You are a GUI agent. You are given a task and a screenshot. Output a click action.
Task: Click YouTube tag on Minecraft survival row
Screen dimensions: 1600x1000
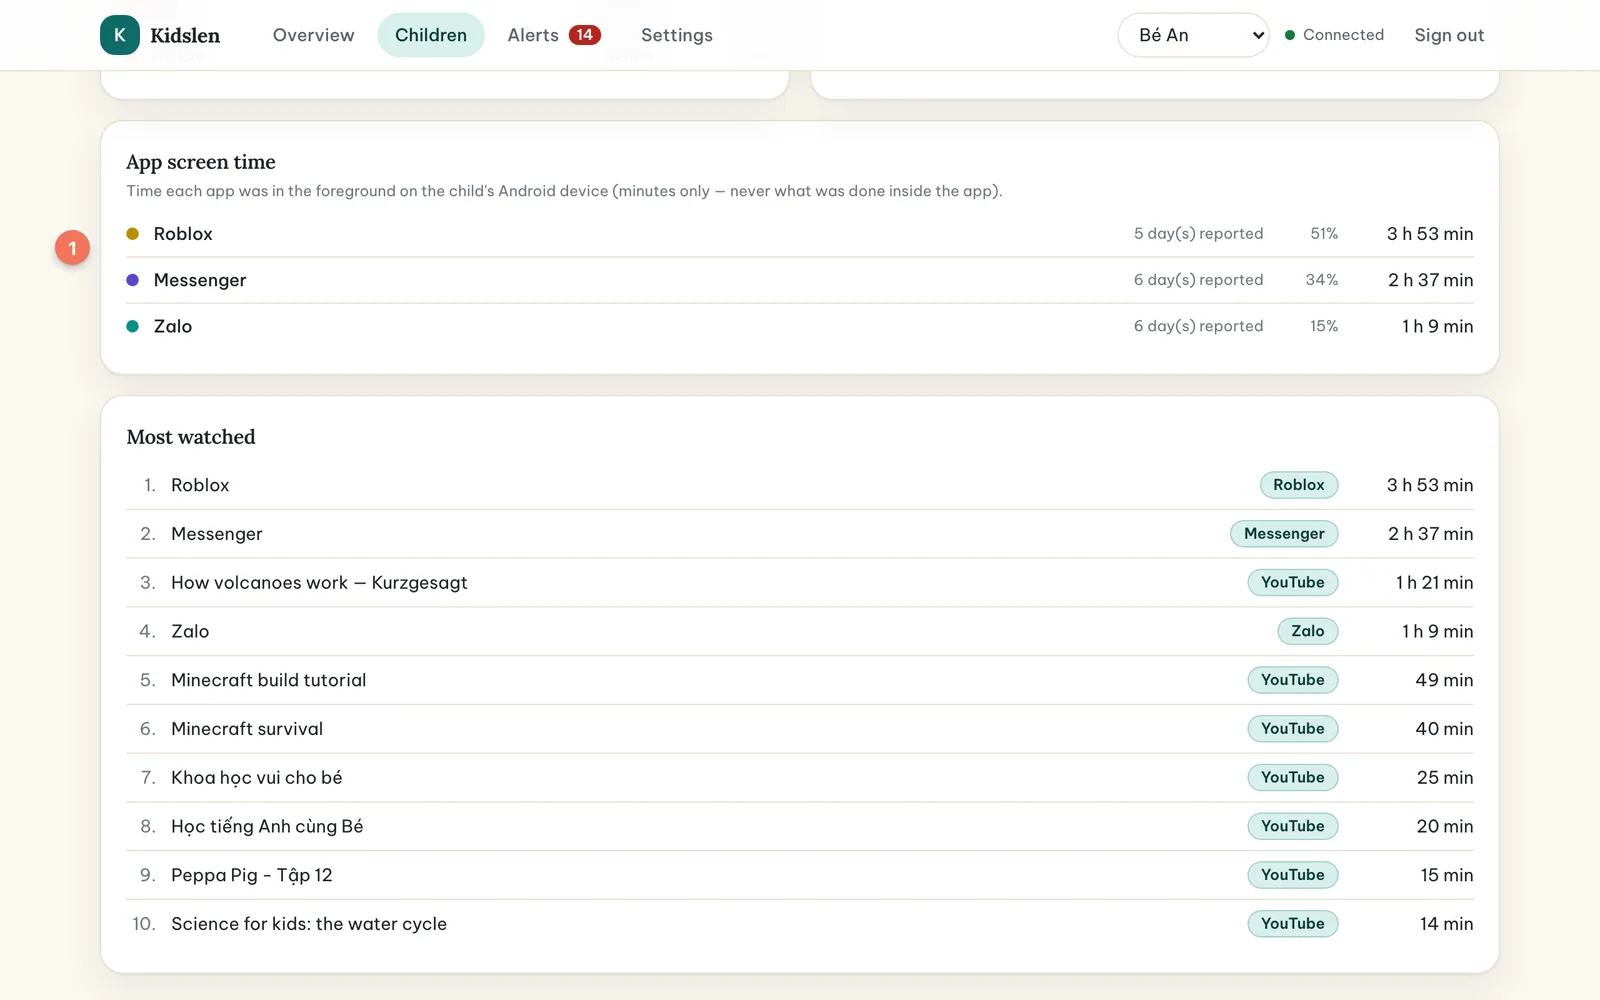[1292, 729]
